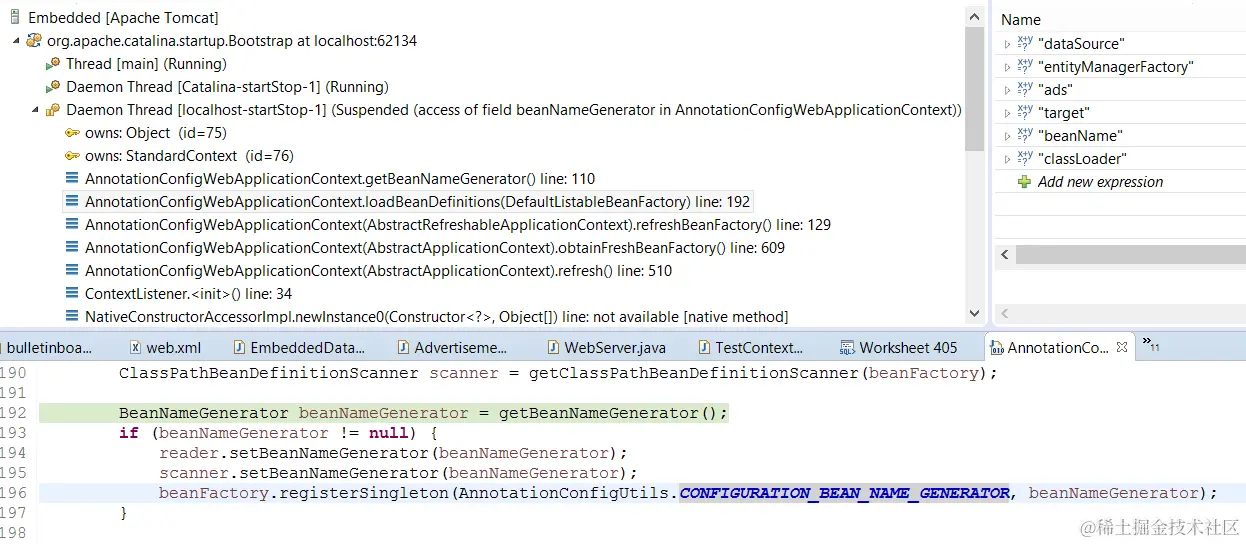Click the Debug view vertical scrollbar thumb
This screenshot has width=1246, height=544.
(x=975, y=90)
